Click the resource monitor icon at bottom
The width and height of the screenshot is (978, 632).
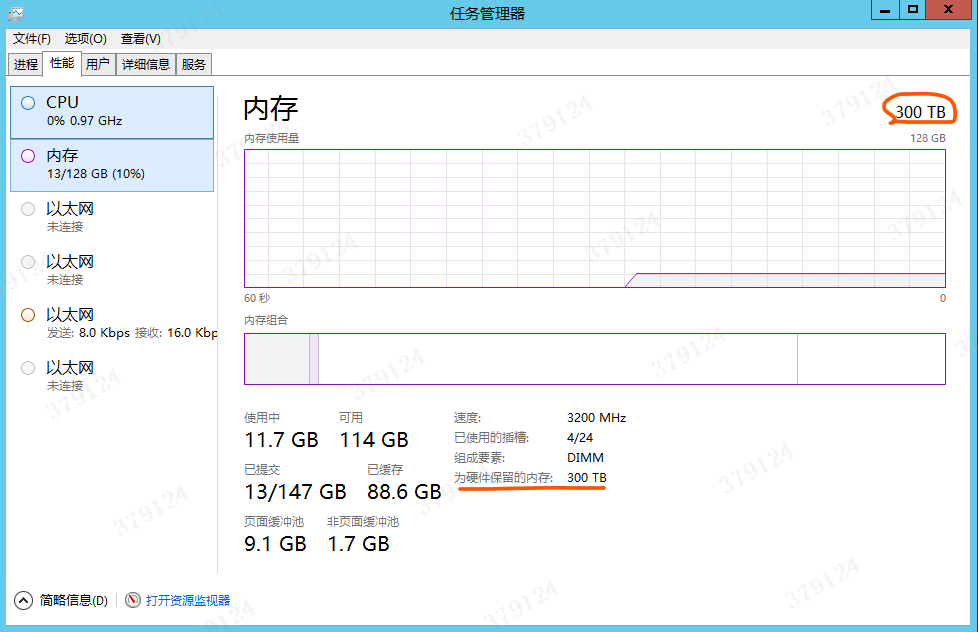(133, 600)
